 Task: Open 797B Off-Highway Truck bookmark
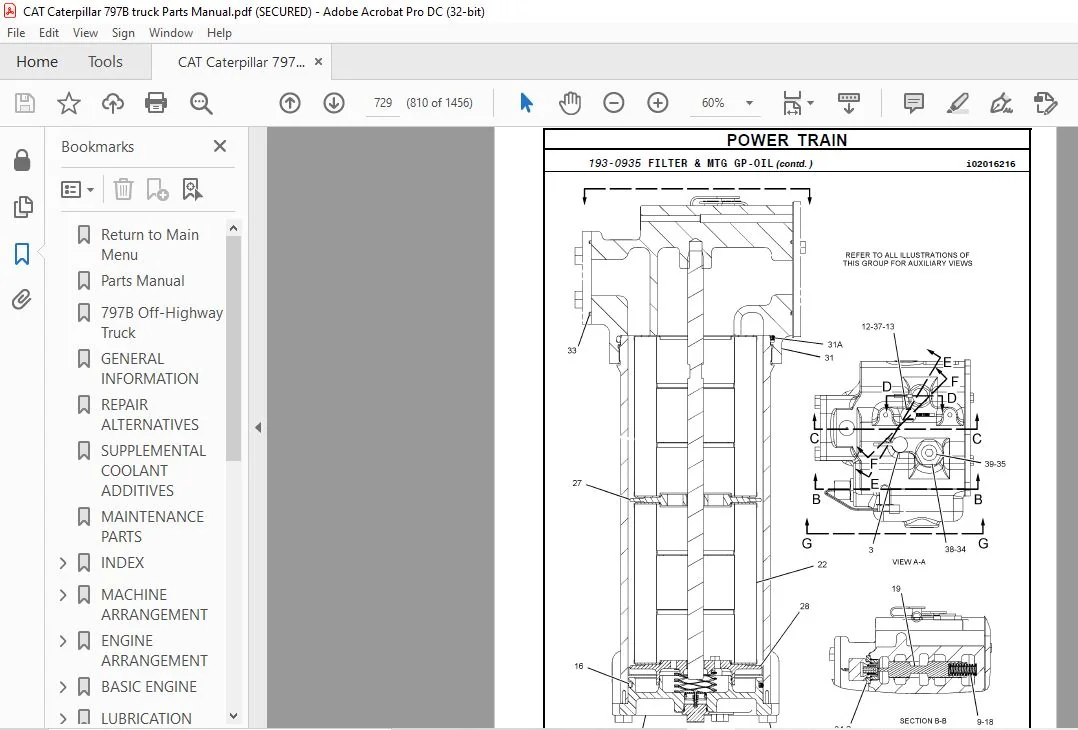click(x=162, y=322)
